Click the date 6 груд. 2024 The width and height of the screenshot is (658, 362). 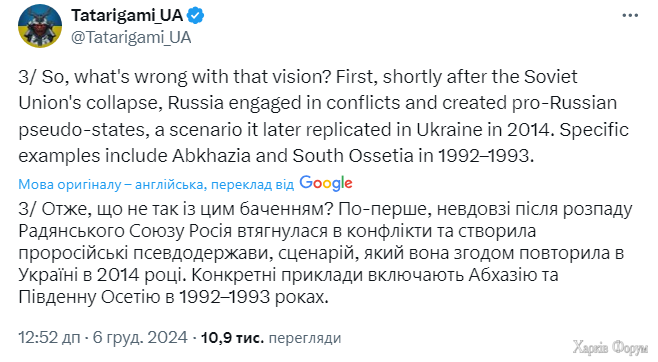pyautogui.click(x=140, y=337)
